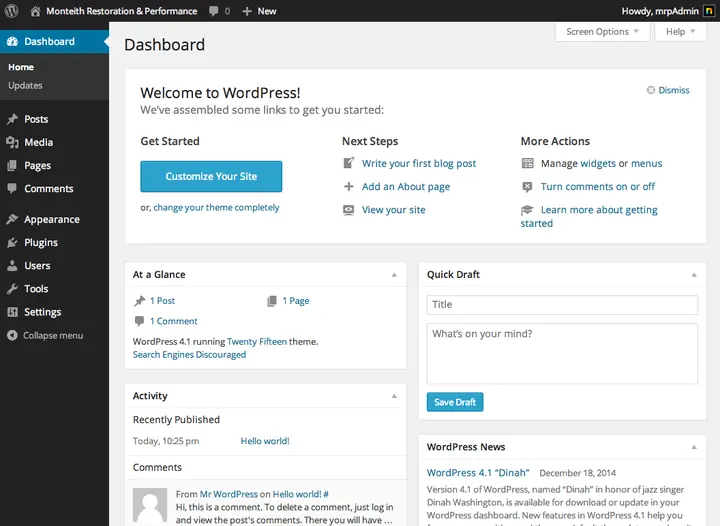Open the WordPress 4.1 "Dinah" news link
This screenshot has height=526, width=720.
click(478, 473)
